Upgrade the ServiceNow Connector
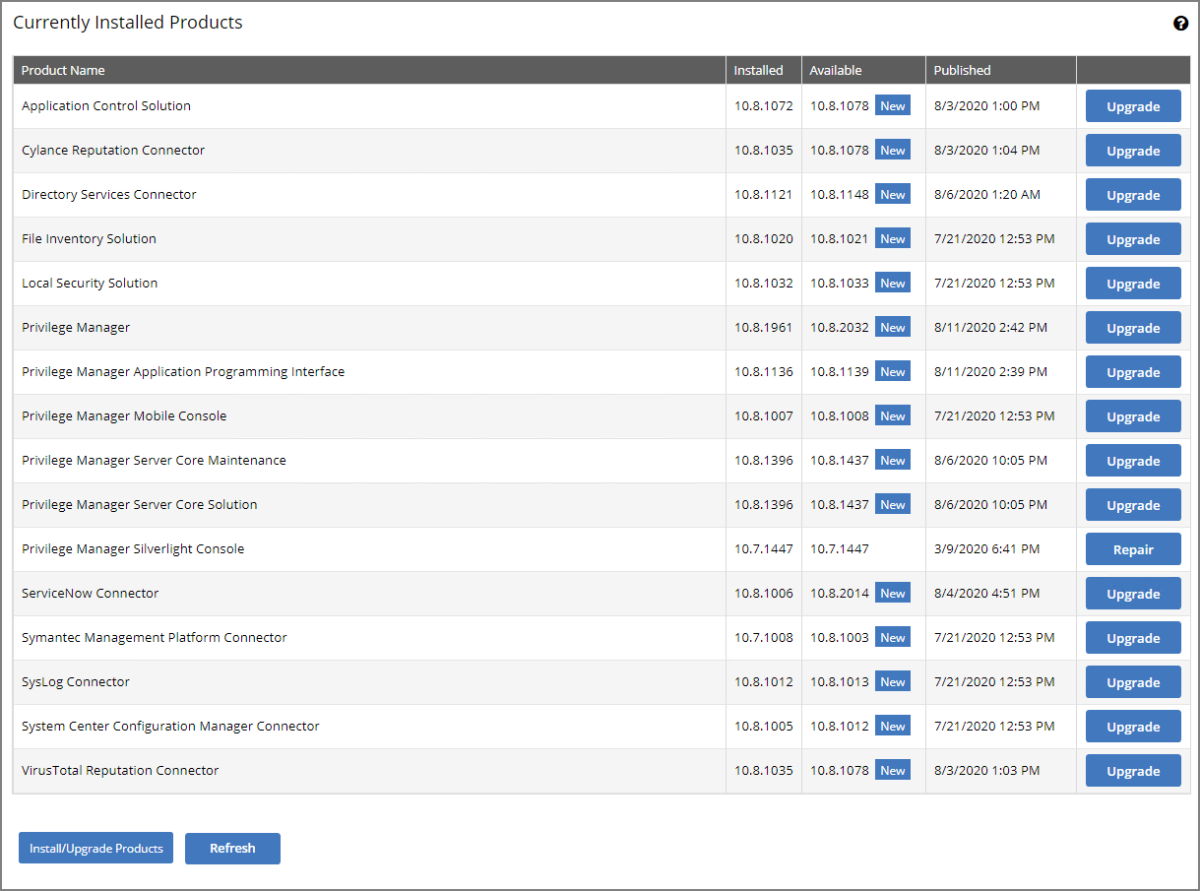Image resolution: width=1200 pixels, height=891 pixels. point(1132,594)
